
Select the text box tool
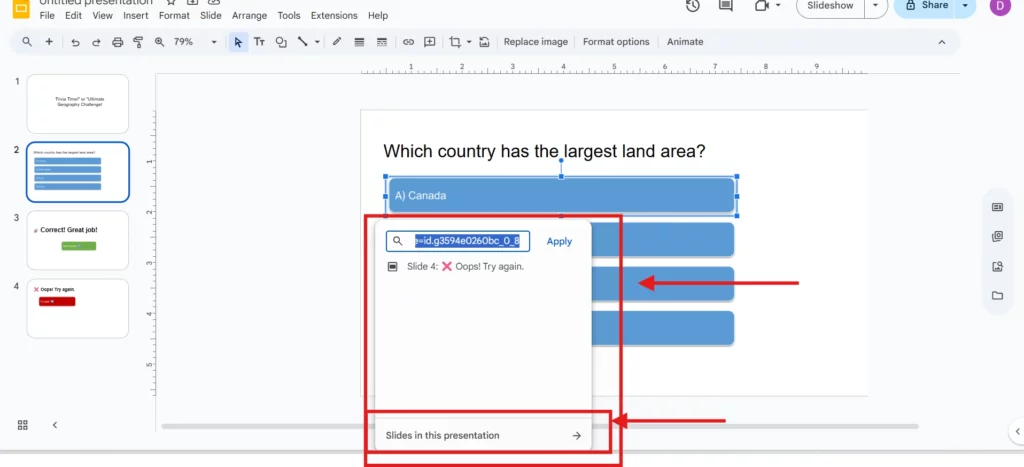point(259,42)
